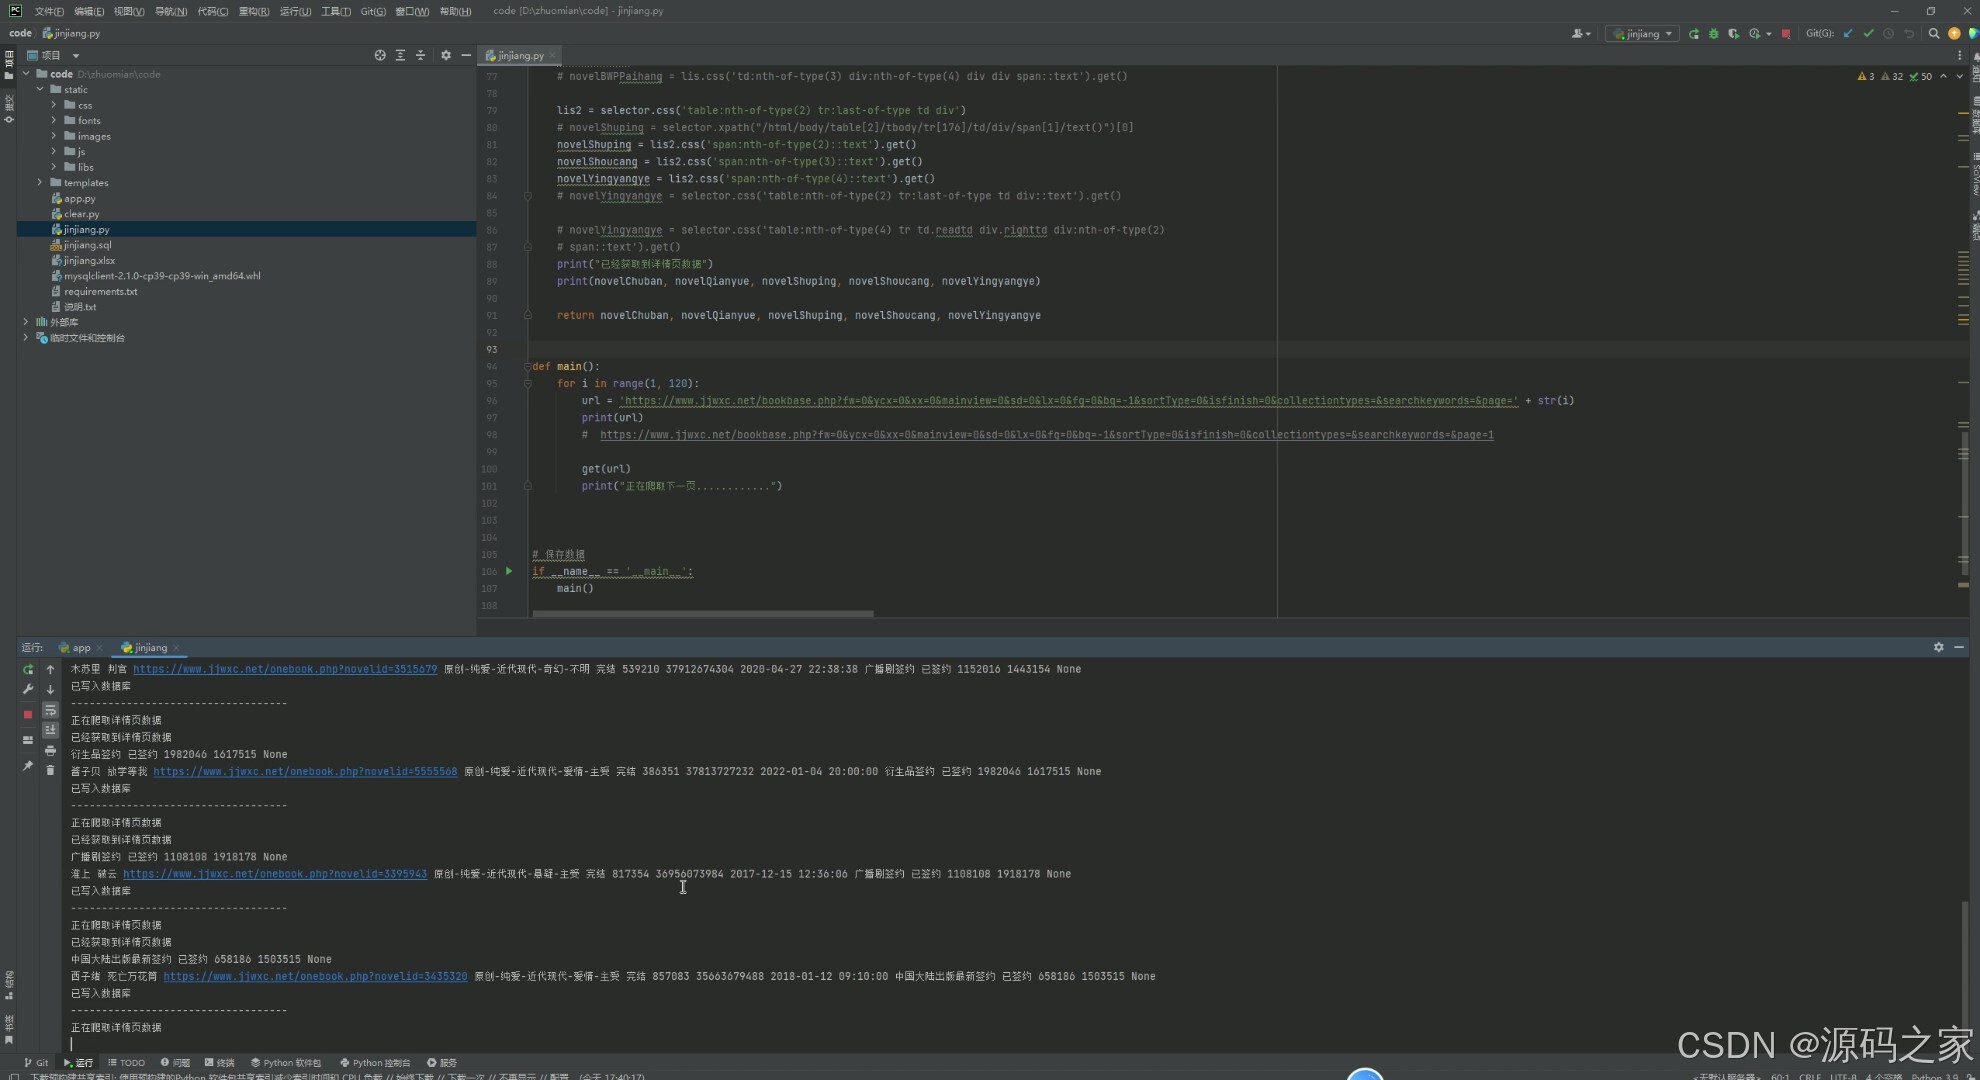Open Search Everywhere magnifier icon
The width and height of the screenshot is (1980, 1080).
tap(1934, 34)
